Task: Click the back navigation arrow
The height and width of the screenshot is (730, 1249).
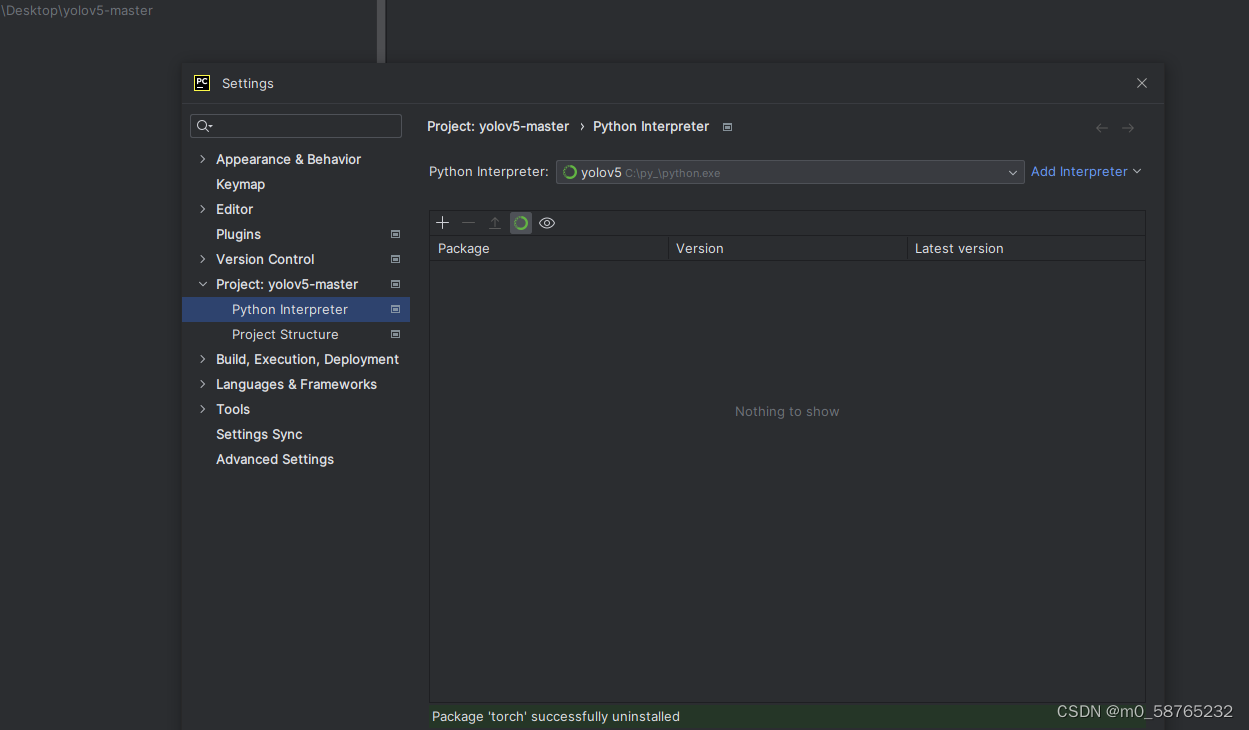Action: (1102, 127)
